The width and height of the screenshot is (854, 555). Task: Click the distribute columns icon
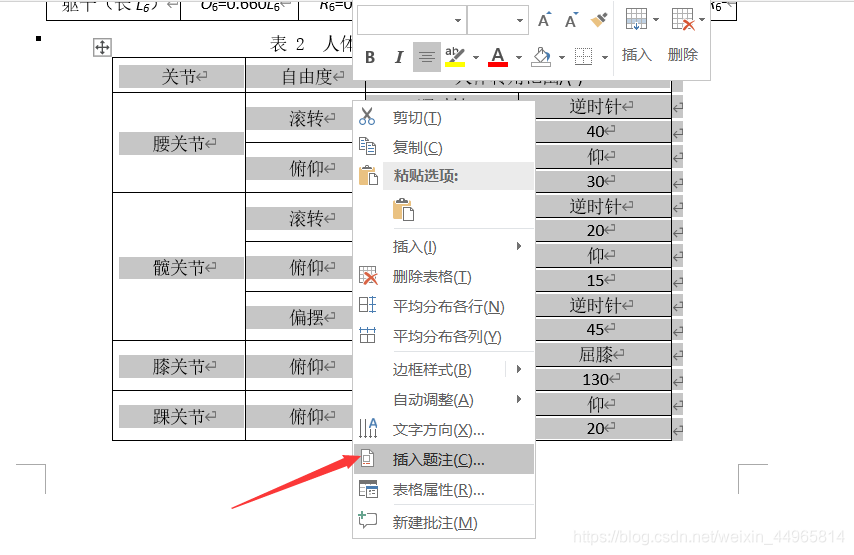point(368,334)
